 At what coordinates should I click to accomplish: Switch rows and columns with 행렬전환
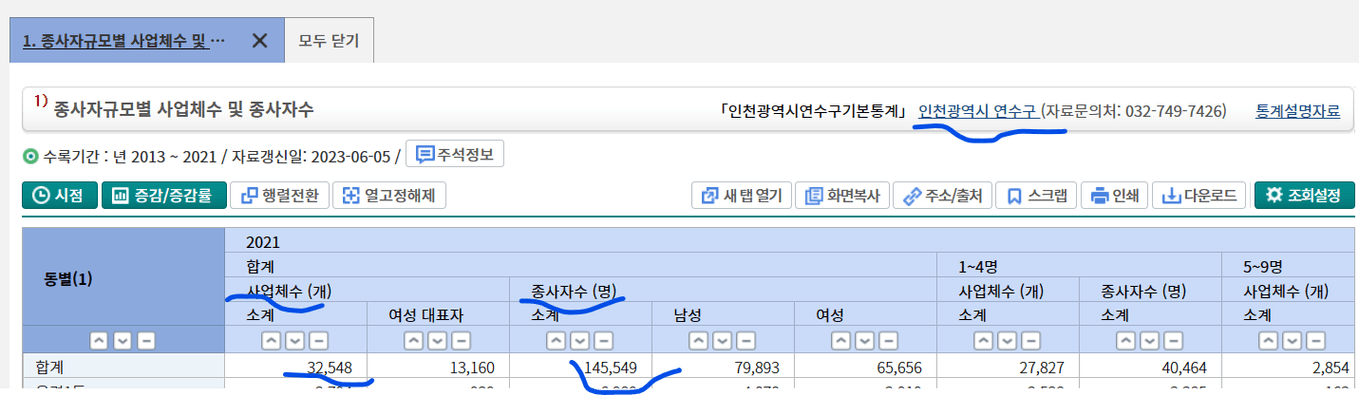tap(279, 195)
